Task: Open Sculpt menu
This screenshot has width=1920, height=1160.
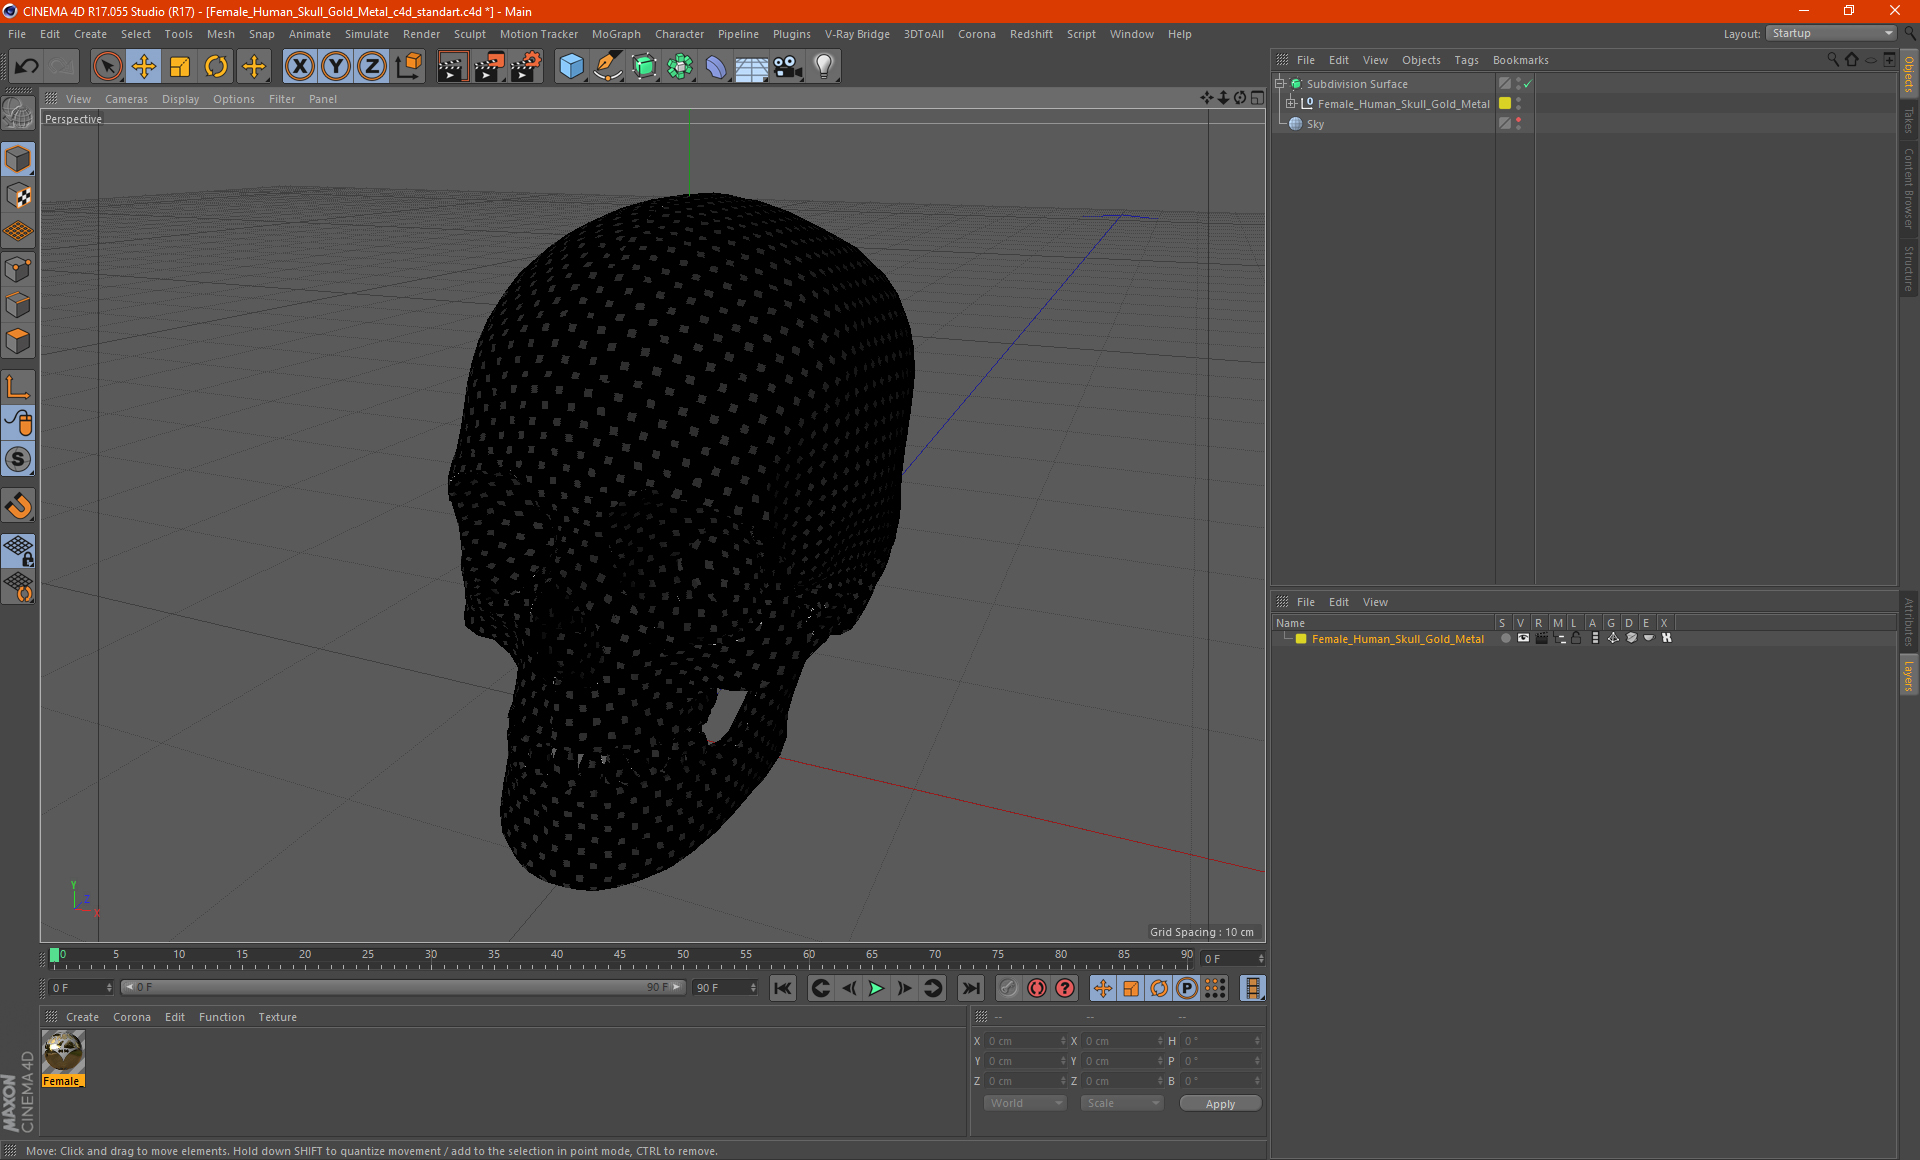Action: click(x=469, y=34)
